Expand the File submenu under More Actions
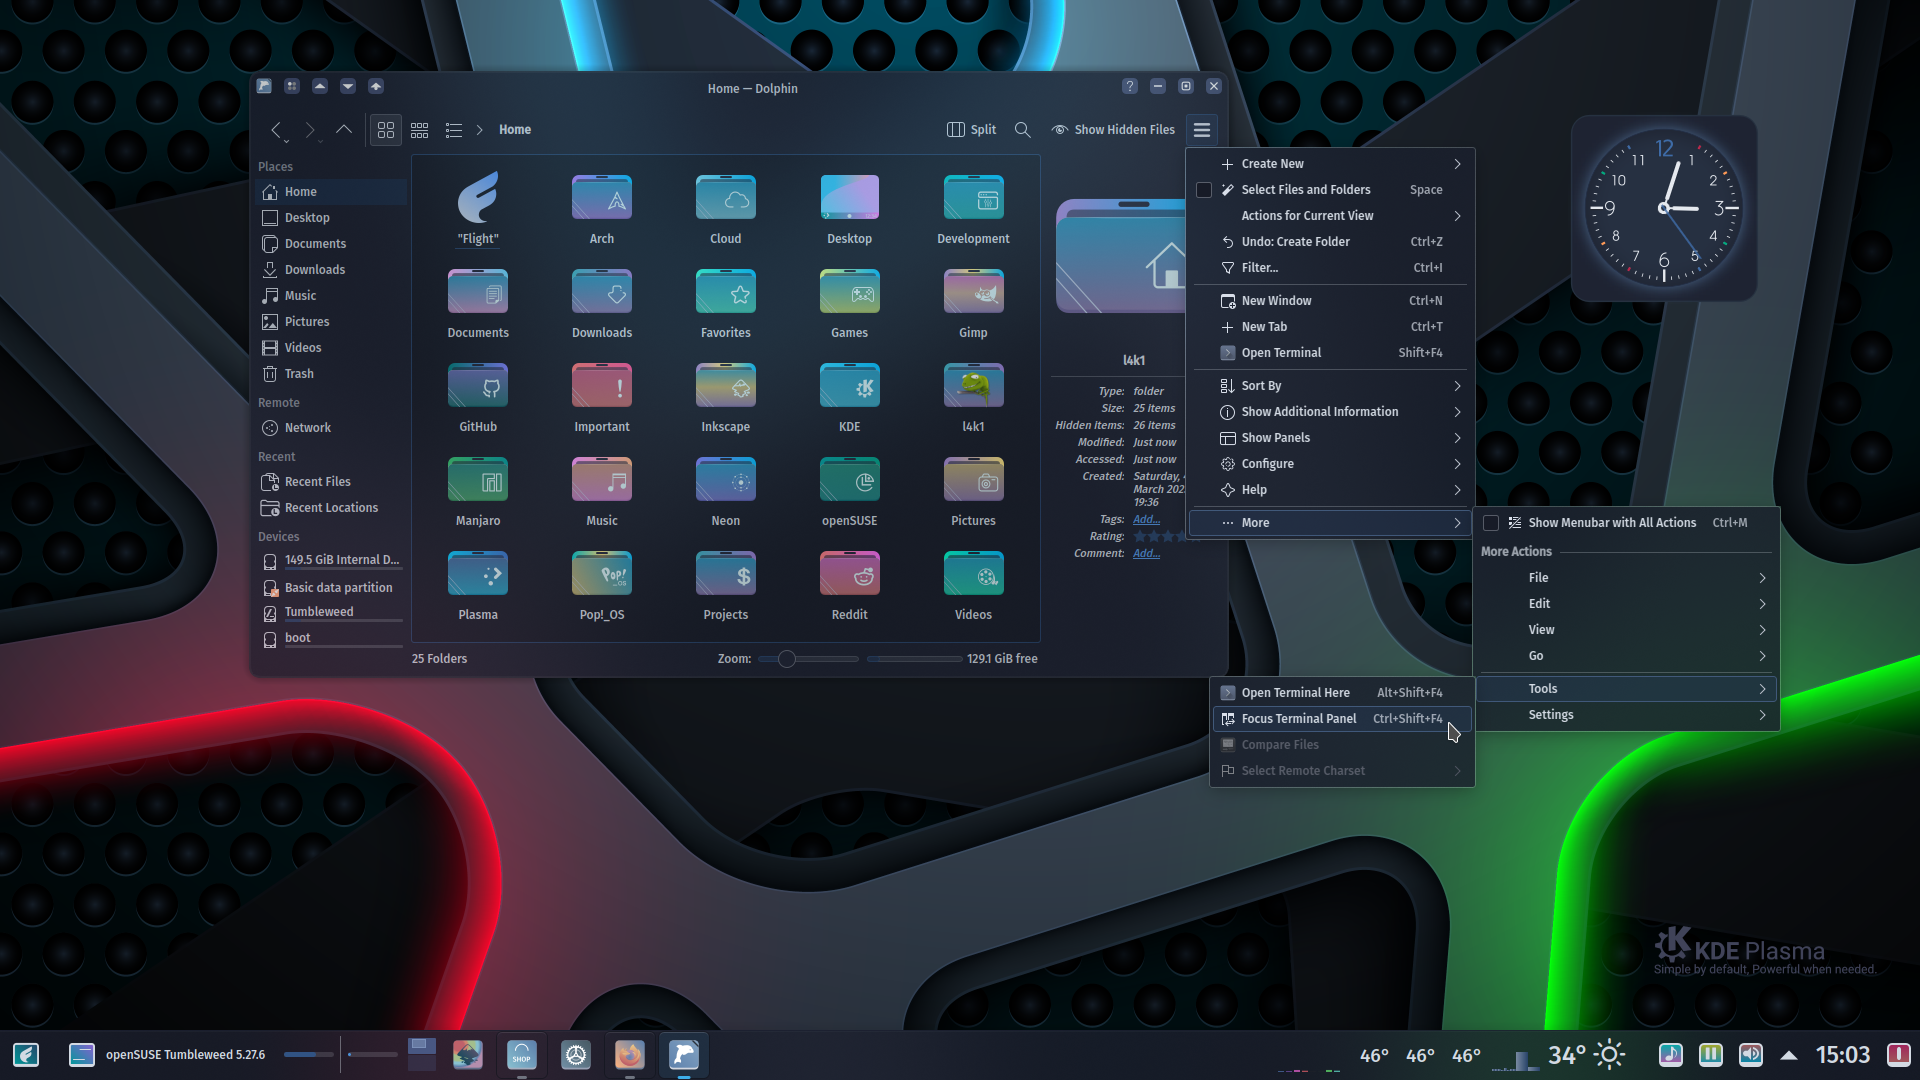The image size is (1920, 1080). tap(1626, 578)
